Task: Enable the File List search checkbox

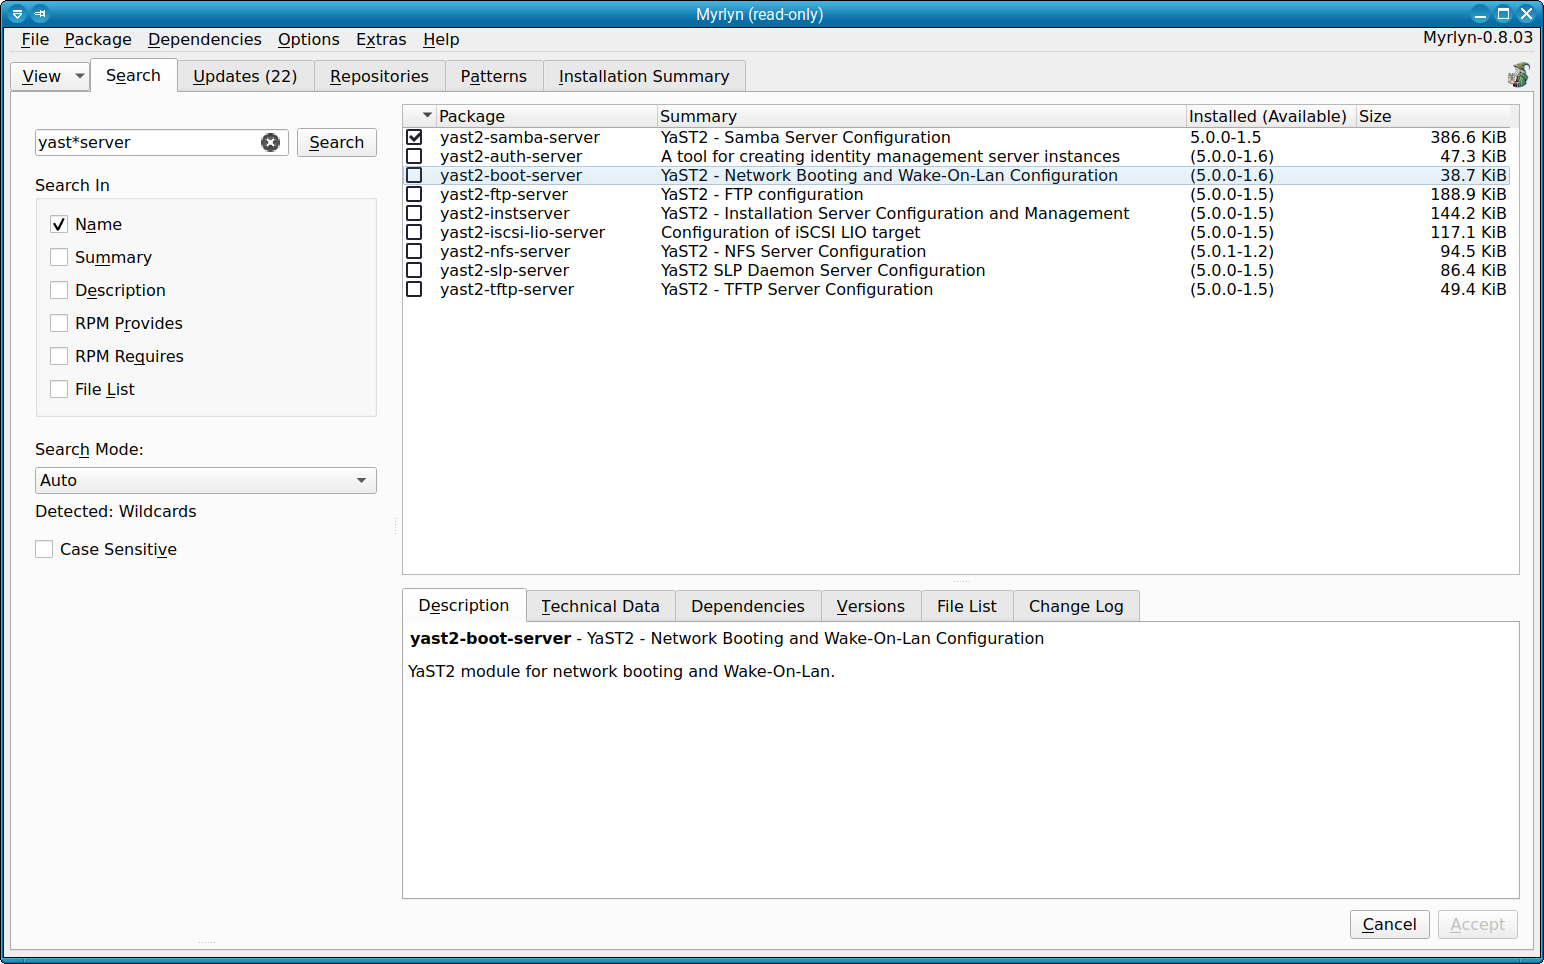Action: coord(59,389)
